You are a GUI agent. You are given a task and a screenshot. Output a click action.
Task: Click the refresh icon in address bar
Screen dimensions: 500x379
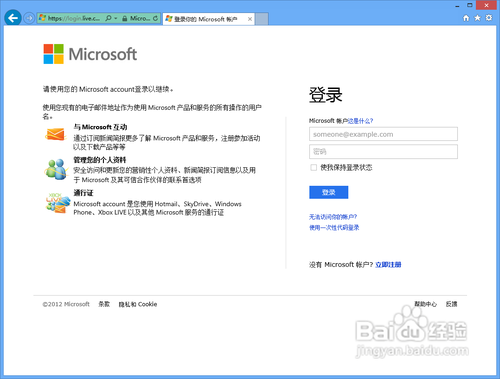click(156, 18)
